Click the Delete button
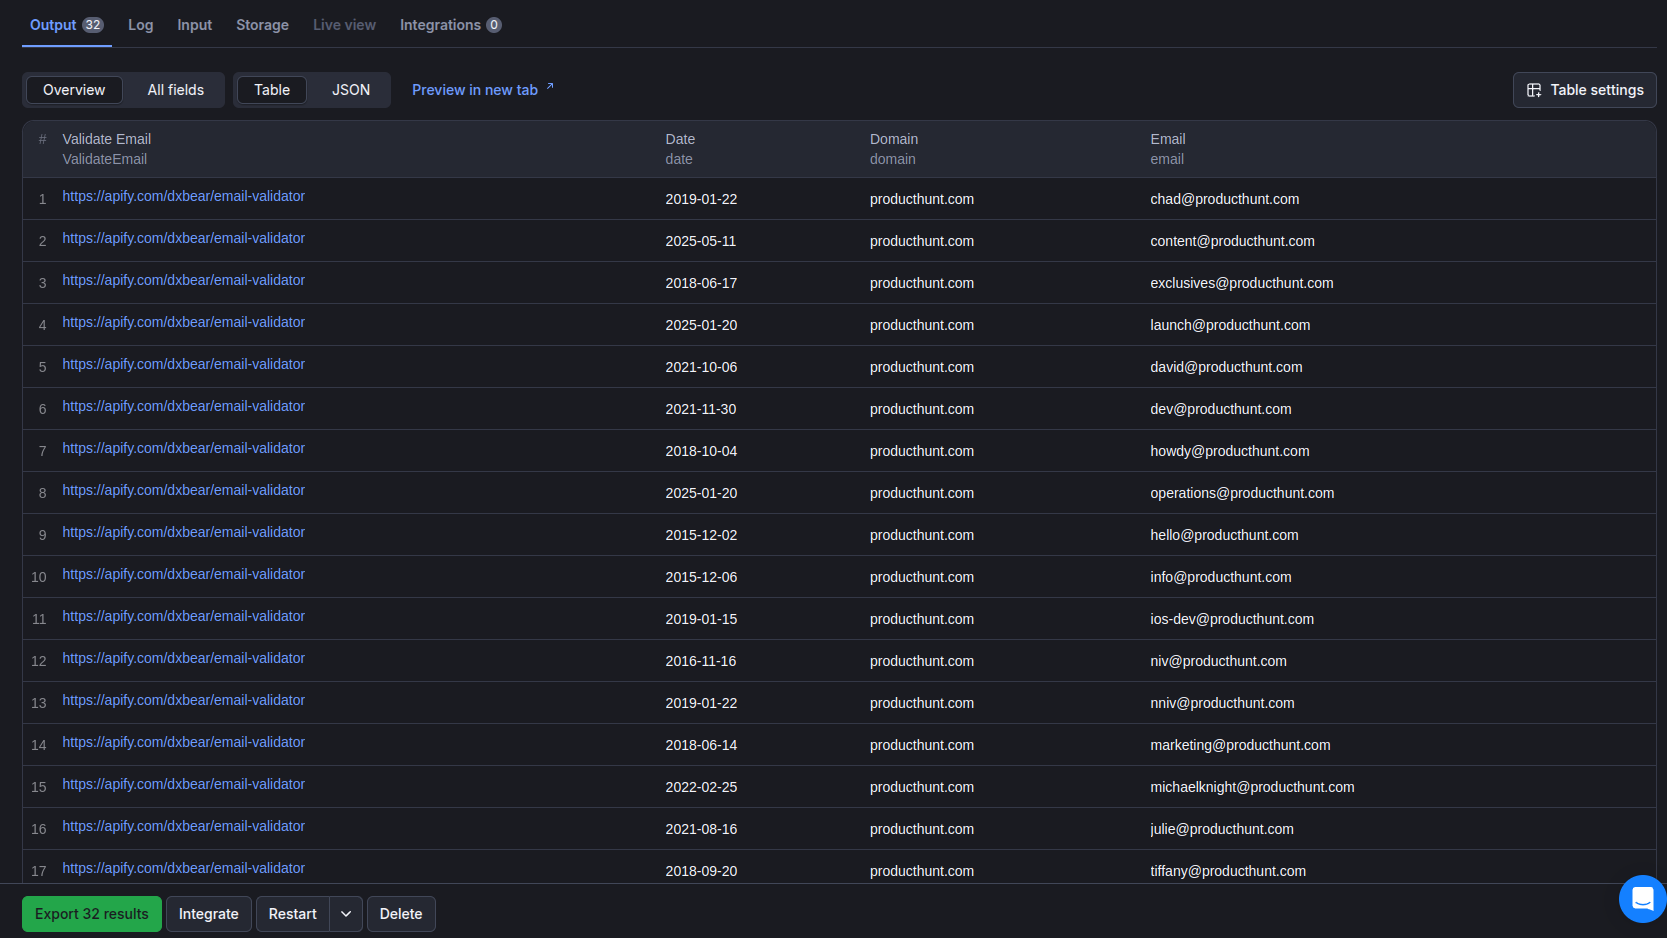 click(401, 914)
